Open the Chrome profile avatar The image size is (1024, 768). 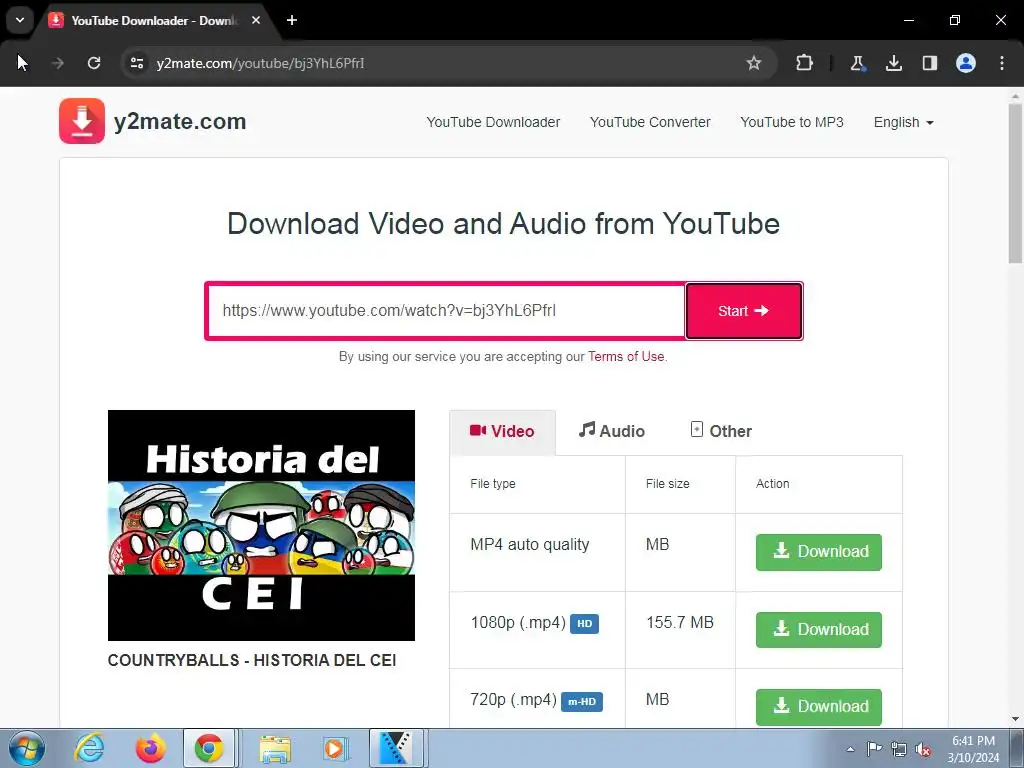click(x=966, y=63)
